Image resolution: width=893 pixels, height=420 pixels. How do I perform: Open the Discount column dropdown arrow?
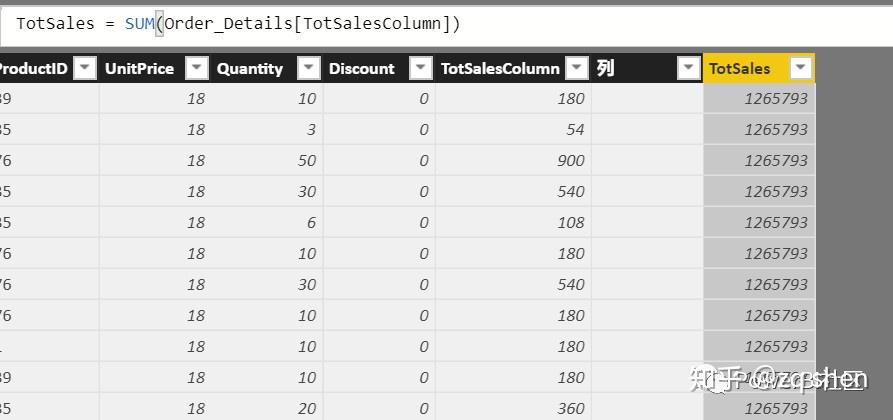pyautogui.click(x=421, y=68)
